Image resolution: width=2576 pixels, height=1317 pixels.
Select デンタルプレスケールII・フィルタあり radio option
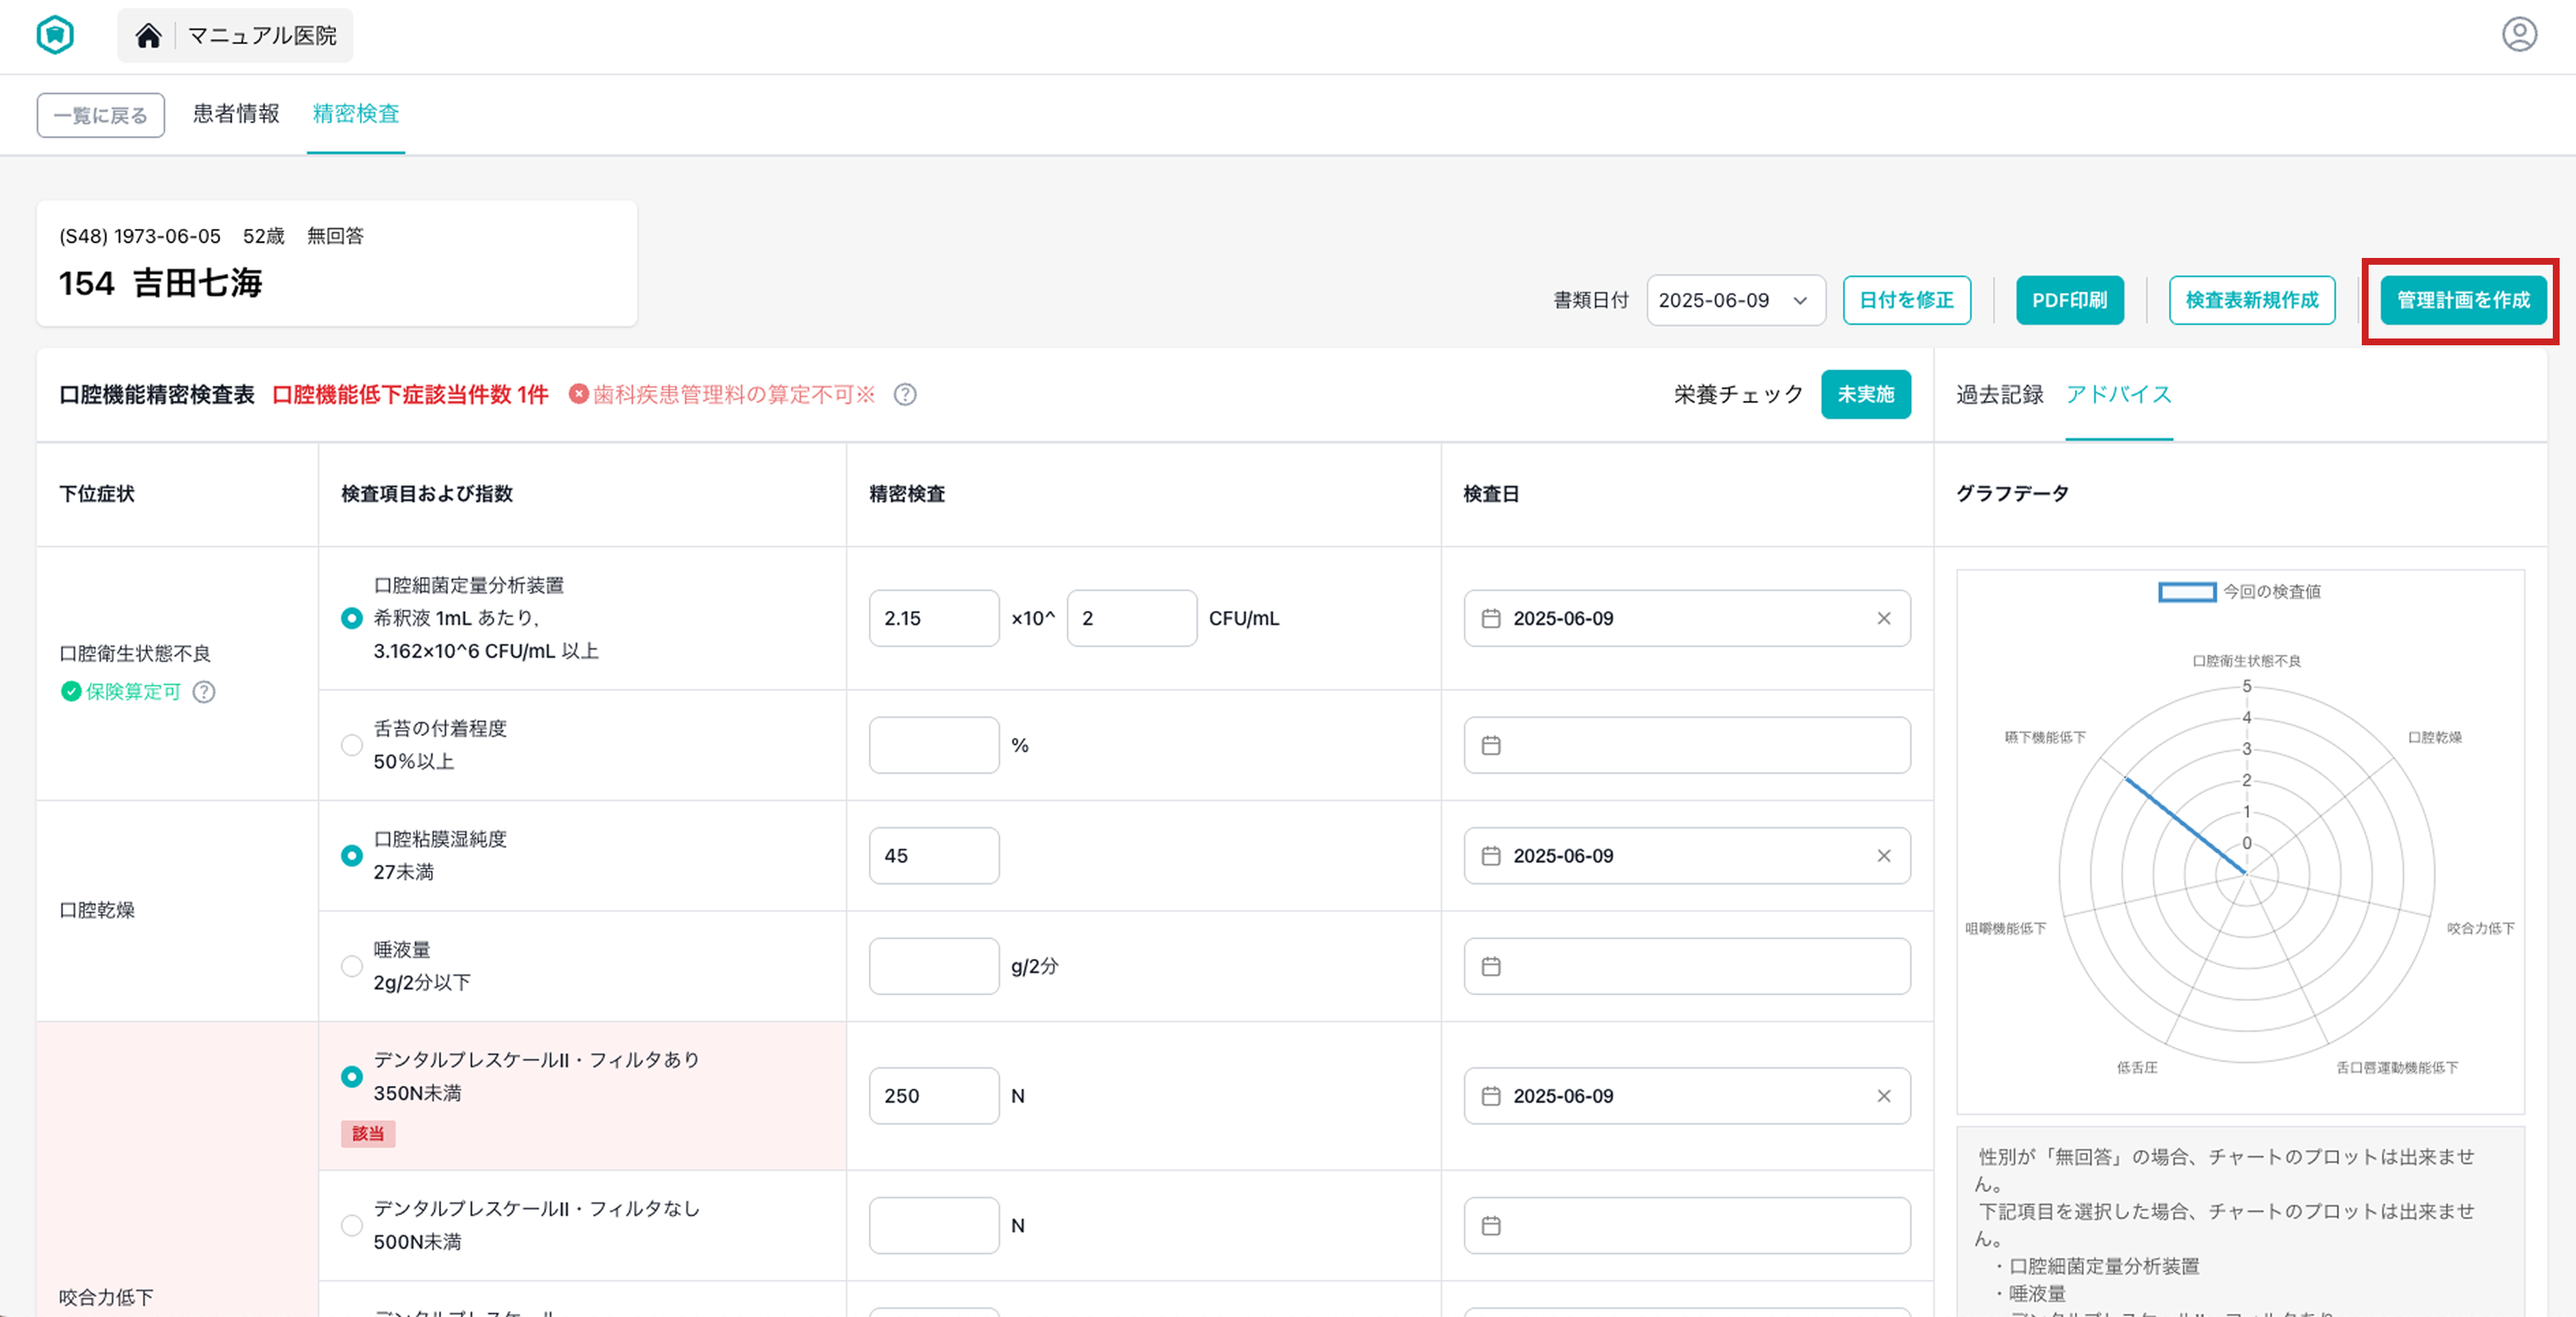pyautogui.click(x=352, y=1078)
